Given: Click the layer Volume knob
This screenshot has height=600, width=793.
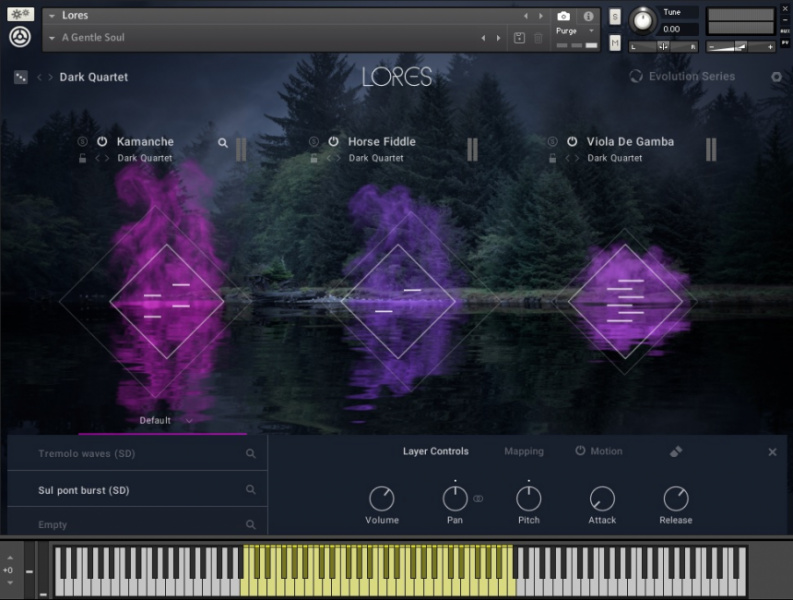Looking at the screenshot, I should [x=382, y=499].
